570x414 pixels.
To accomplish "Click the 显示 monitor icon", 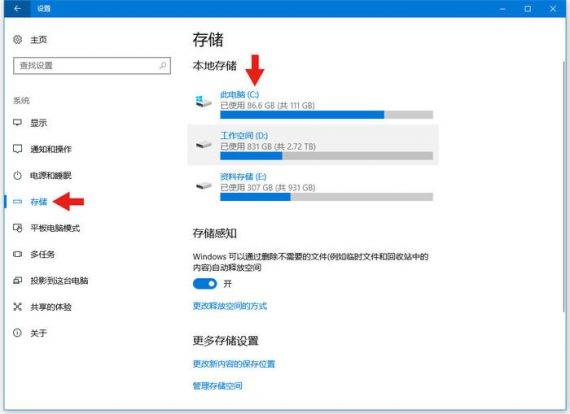I will [17, 122].
